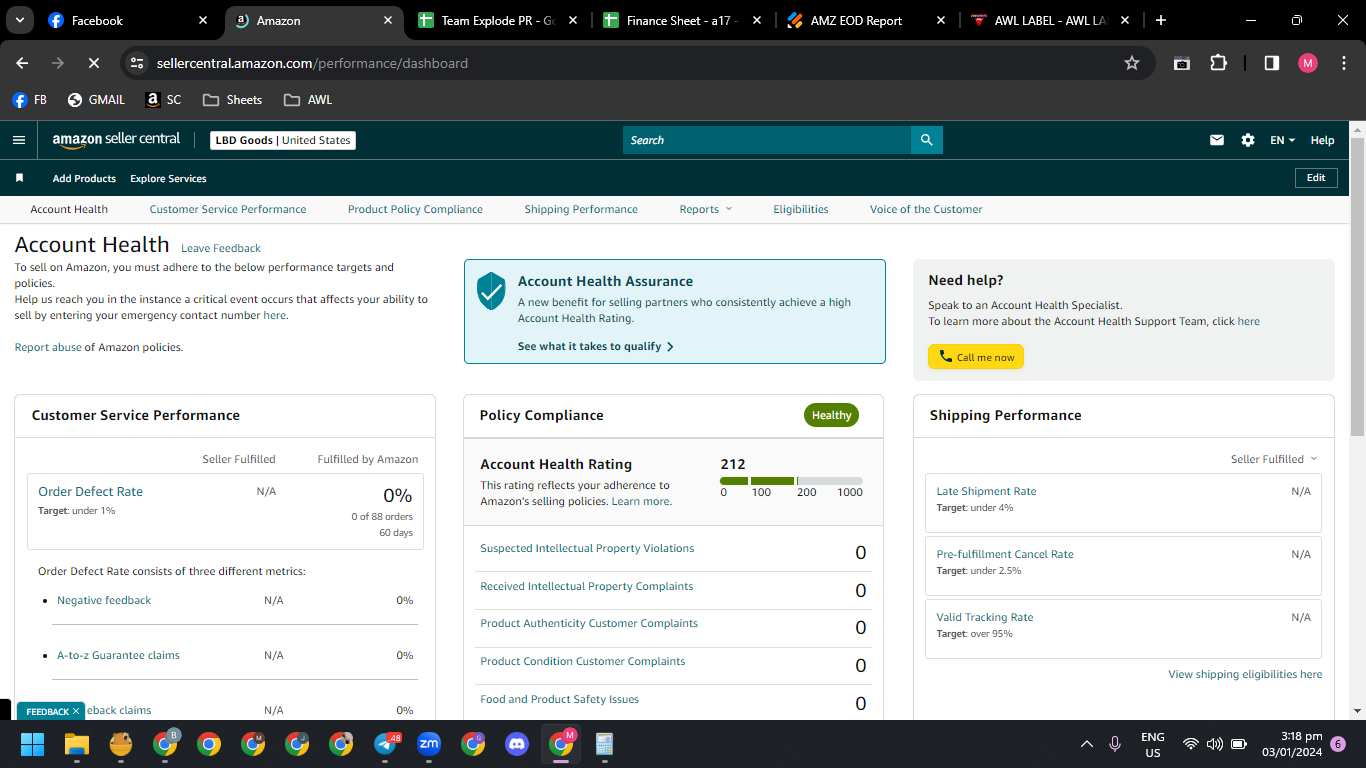View site information in the address bar
The image size is (1366, 768).
click(x=138, y=63)
